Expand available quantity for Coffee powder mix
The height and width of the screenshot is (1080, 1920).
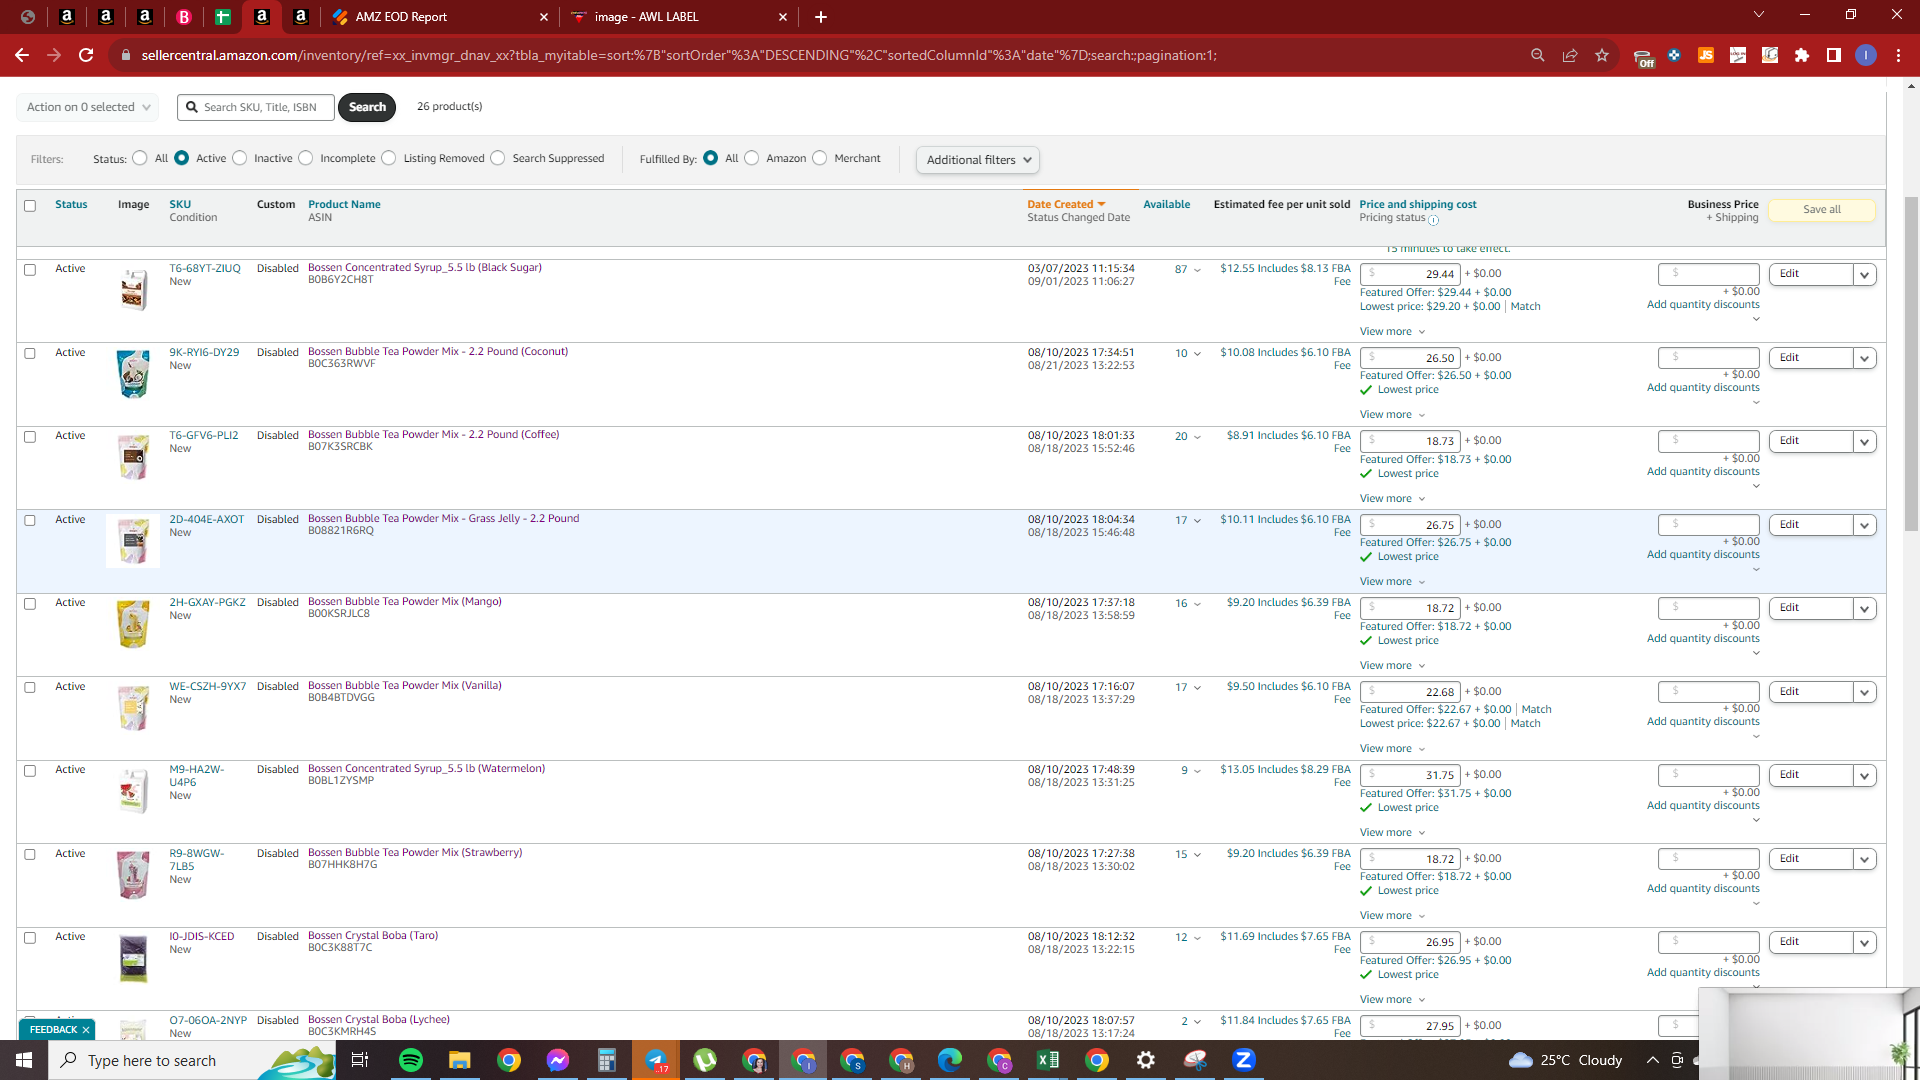[1197, 437]
